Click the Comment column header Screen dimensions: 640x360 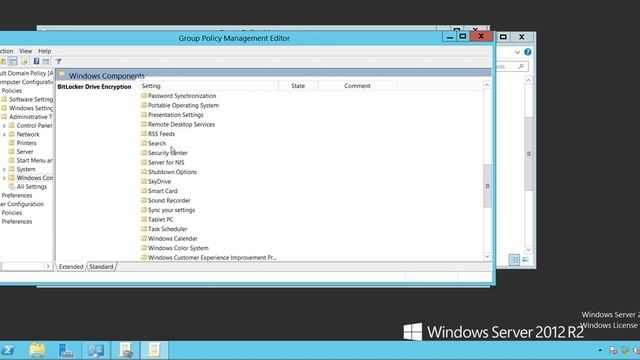click(357, 86)
